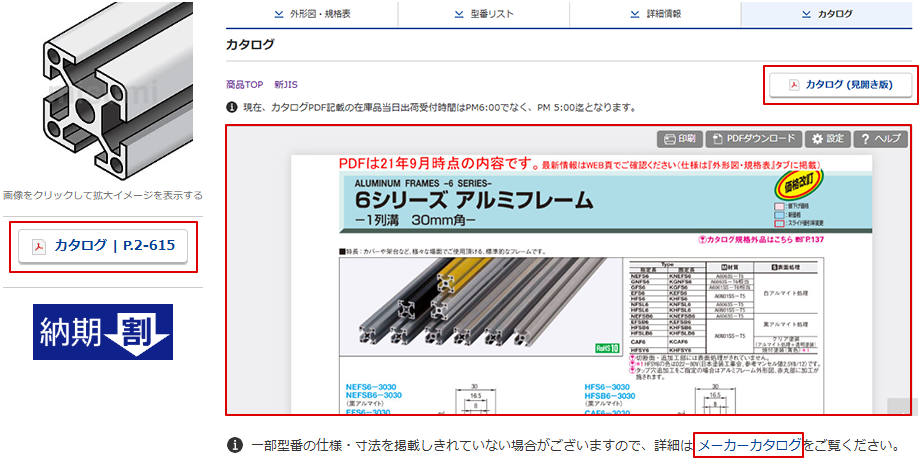Click the chevron on 型番リスト tab
Viewport: 920px width, 470px height.
pos(459,14)
